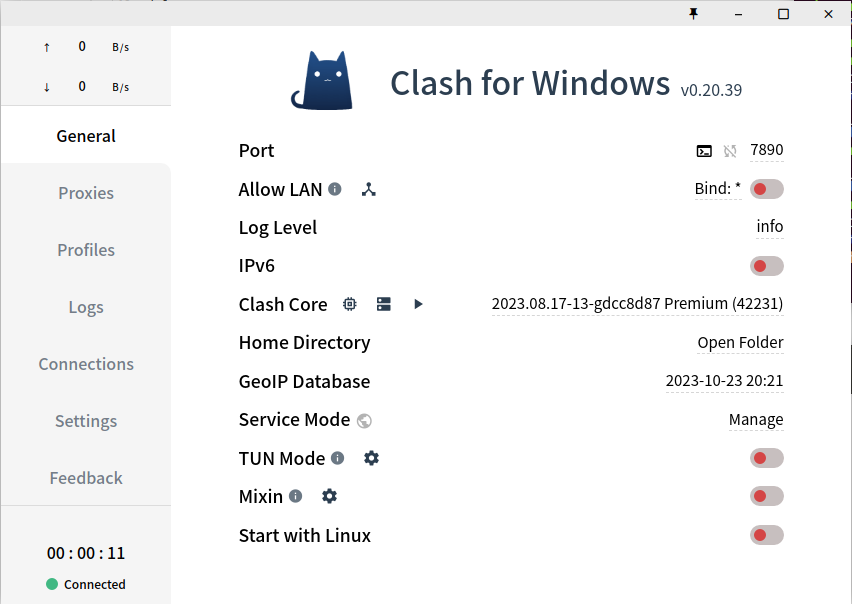Screen dimensions: 852x604
Task: Click the globe icon beside Service Mode
Action: (x=365, y=420)
